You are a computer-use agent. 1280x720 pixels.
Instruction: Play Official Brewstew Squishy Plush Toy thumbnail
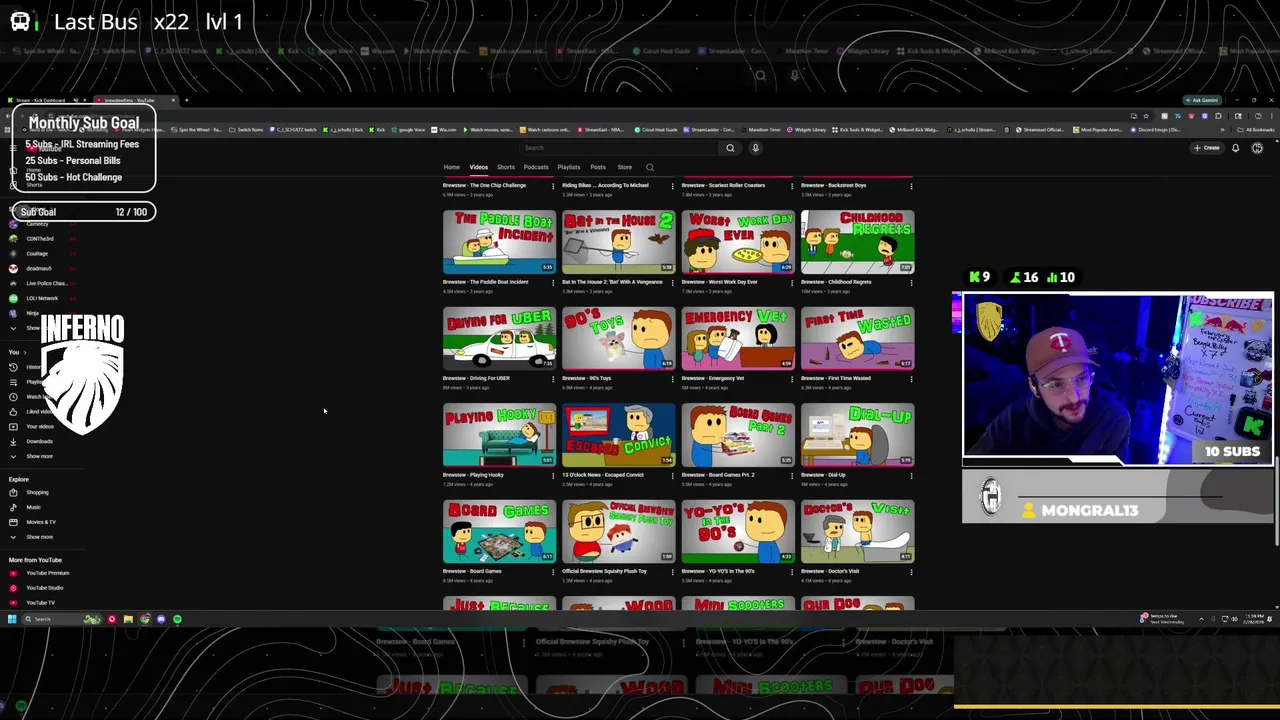click(619, 530)
